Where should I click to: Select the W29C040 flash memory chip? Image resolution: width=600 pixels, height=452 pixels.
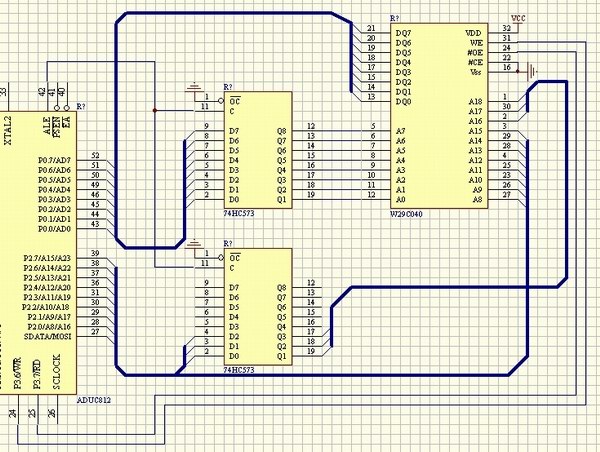[439, 116]
